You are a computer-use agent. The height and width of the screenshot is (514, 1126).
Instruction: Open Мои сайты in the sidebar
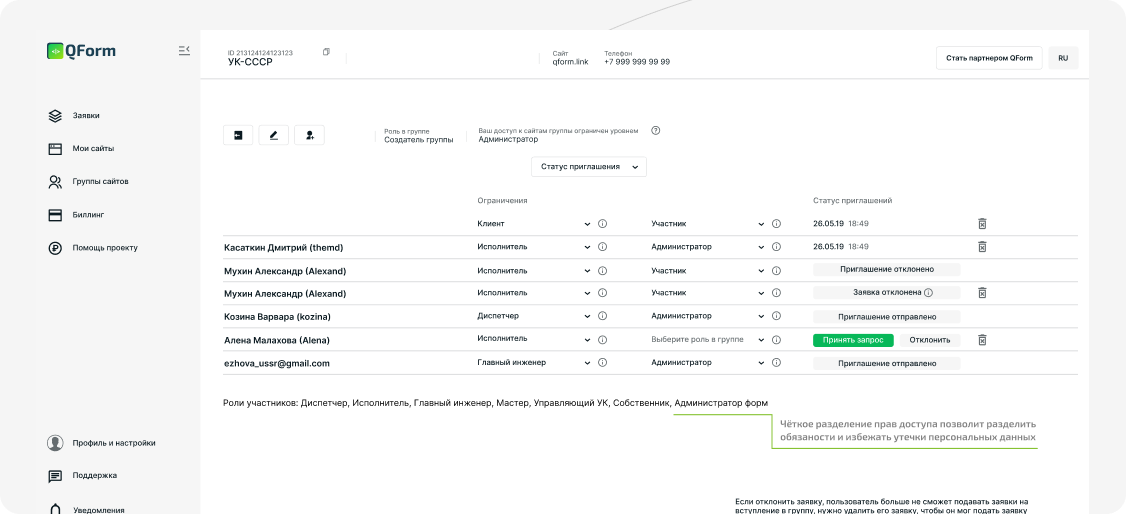point(93,149)
